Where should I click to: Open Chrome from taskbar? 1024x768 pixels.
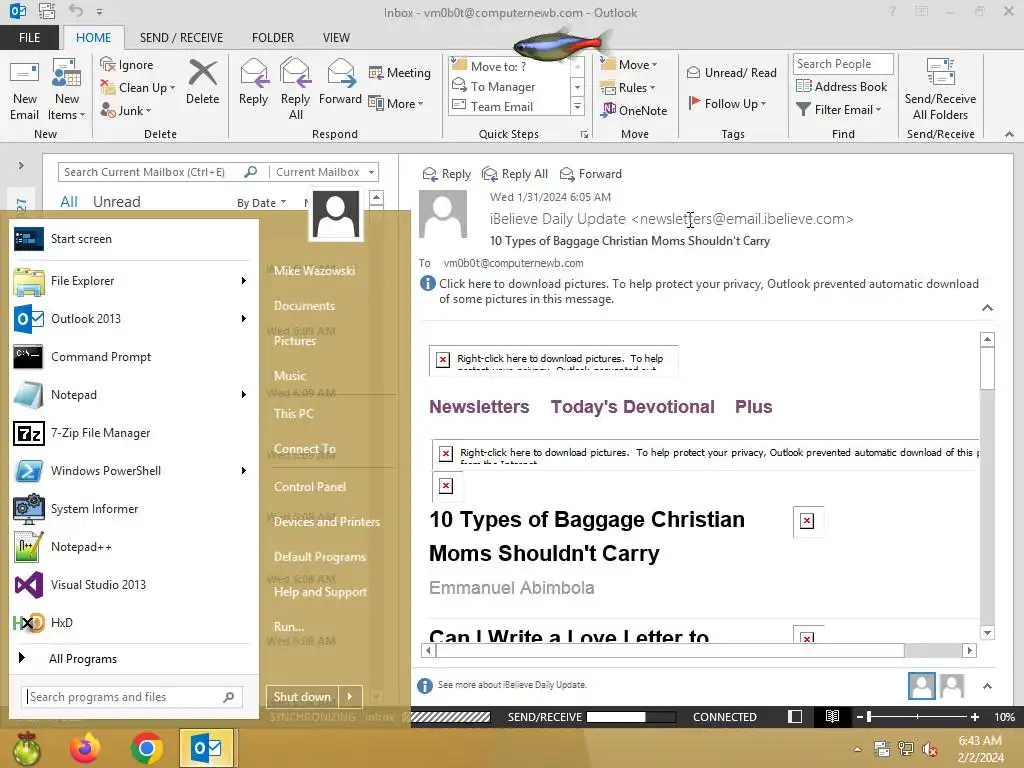pyautogui.click(x=146, y=748)
